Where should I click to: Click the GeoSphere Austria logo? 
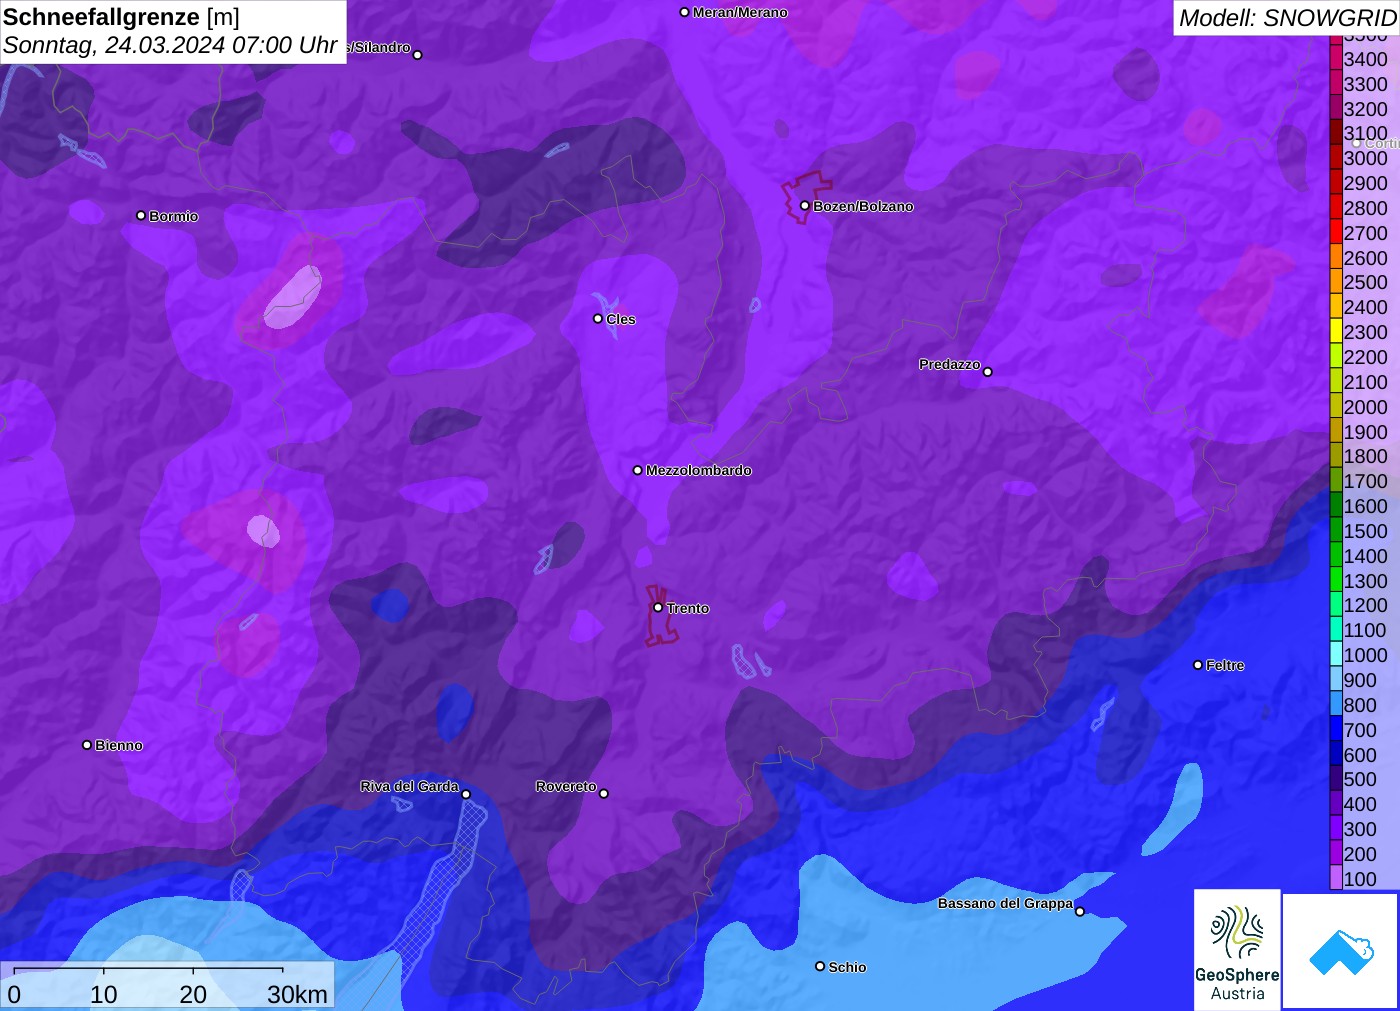(x=1237, y=949)
